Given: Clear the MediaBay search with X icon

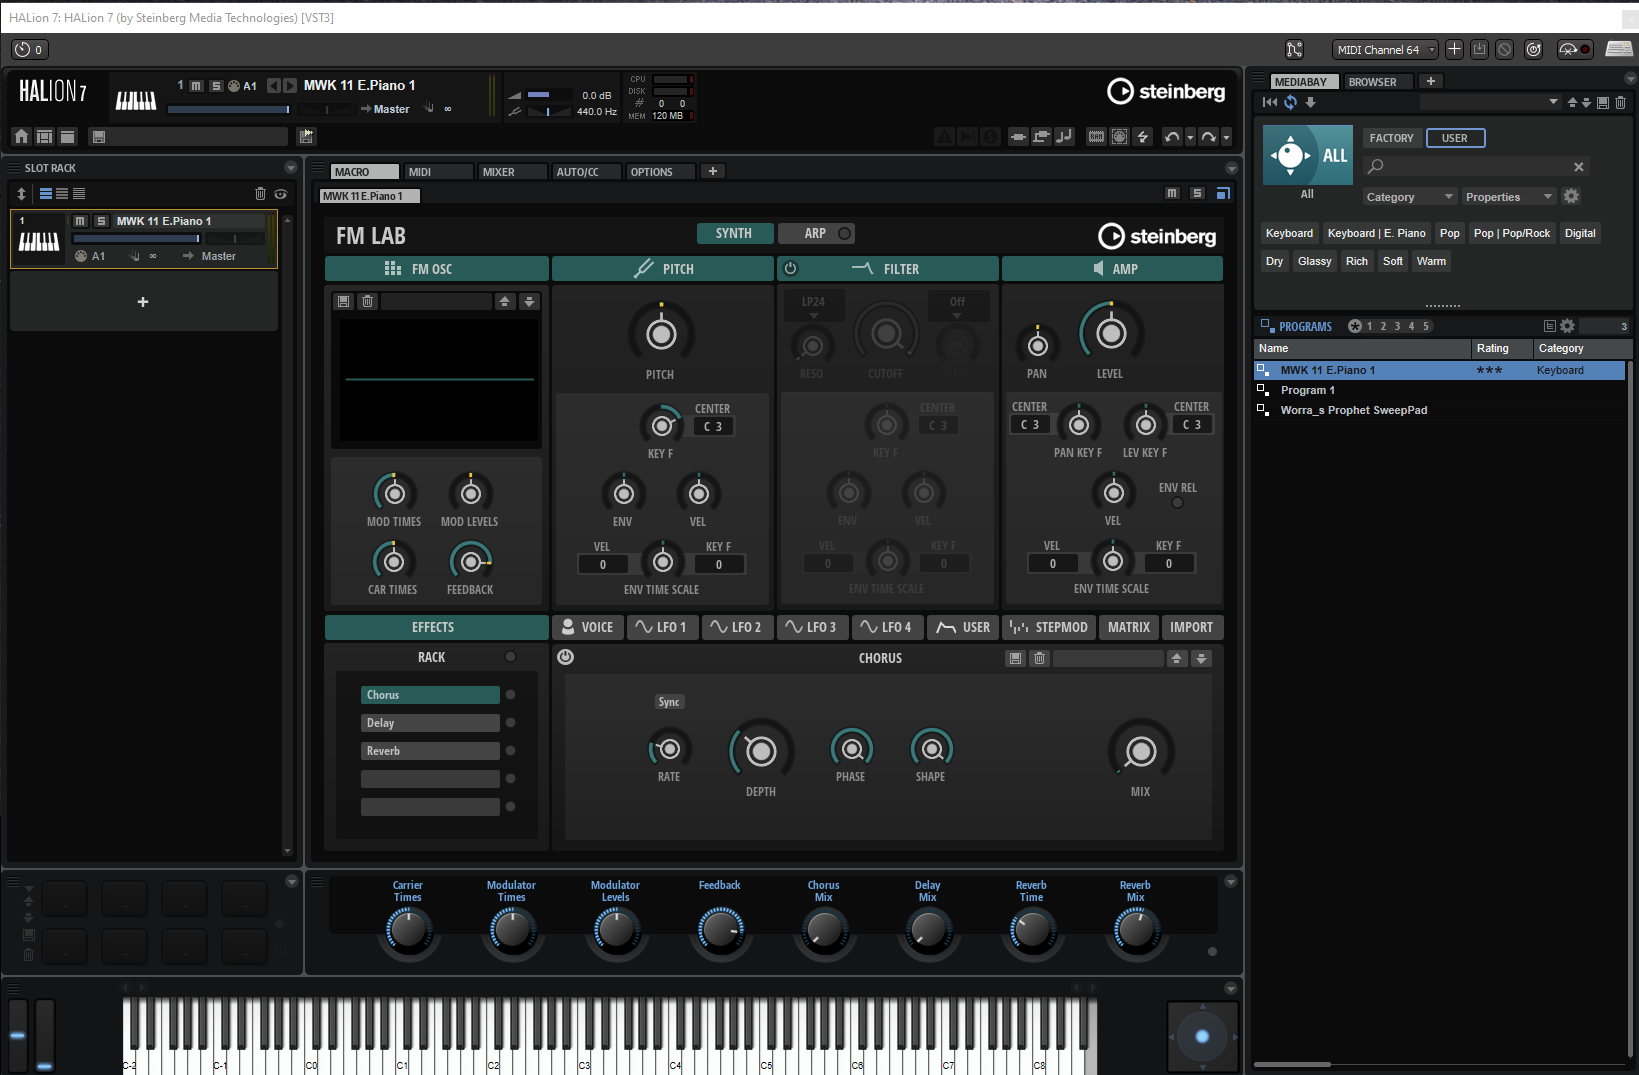Looking at the screenshot, I should [1578, 167].
